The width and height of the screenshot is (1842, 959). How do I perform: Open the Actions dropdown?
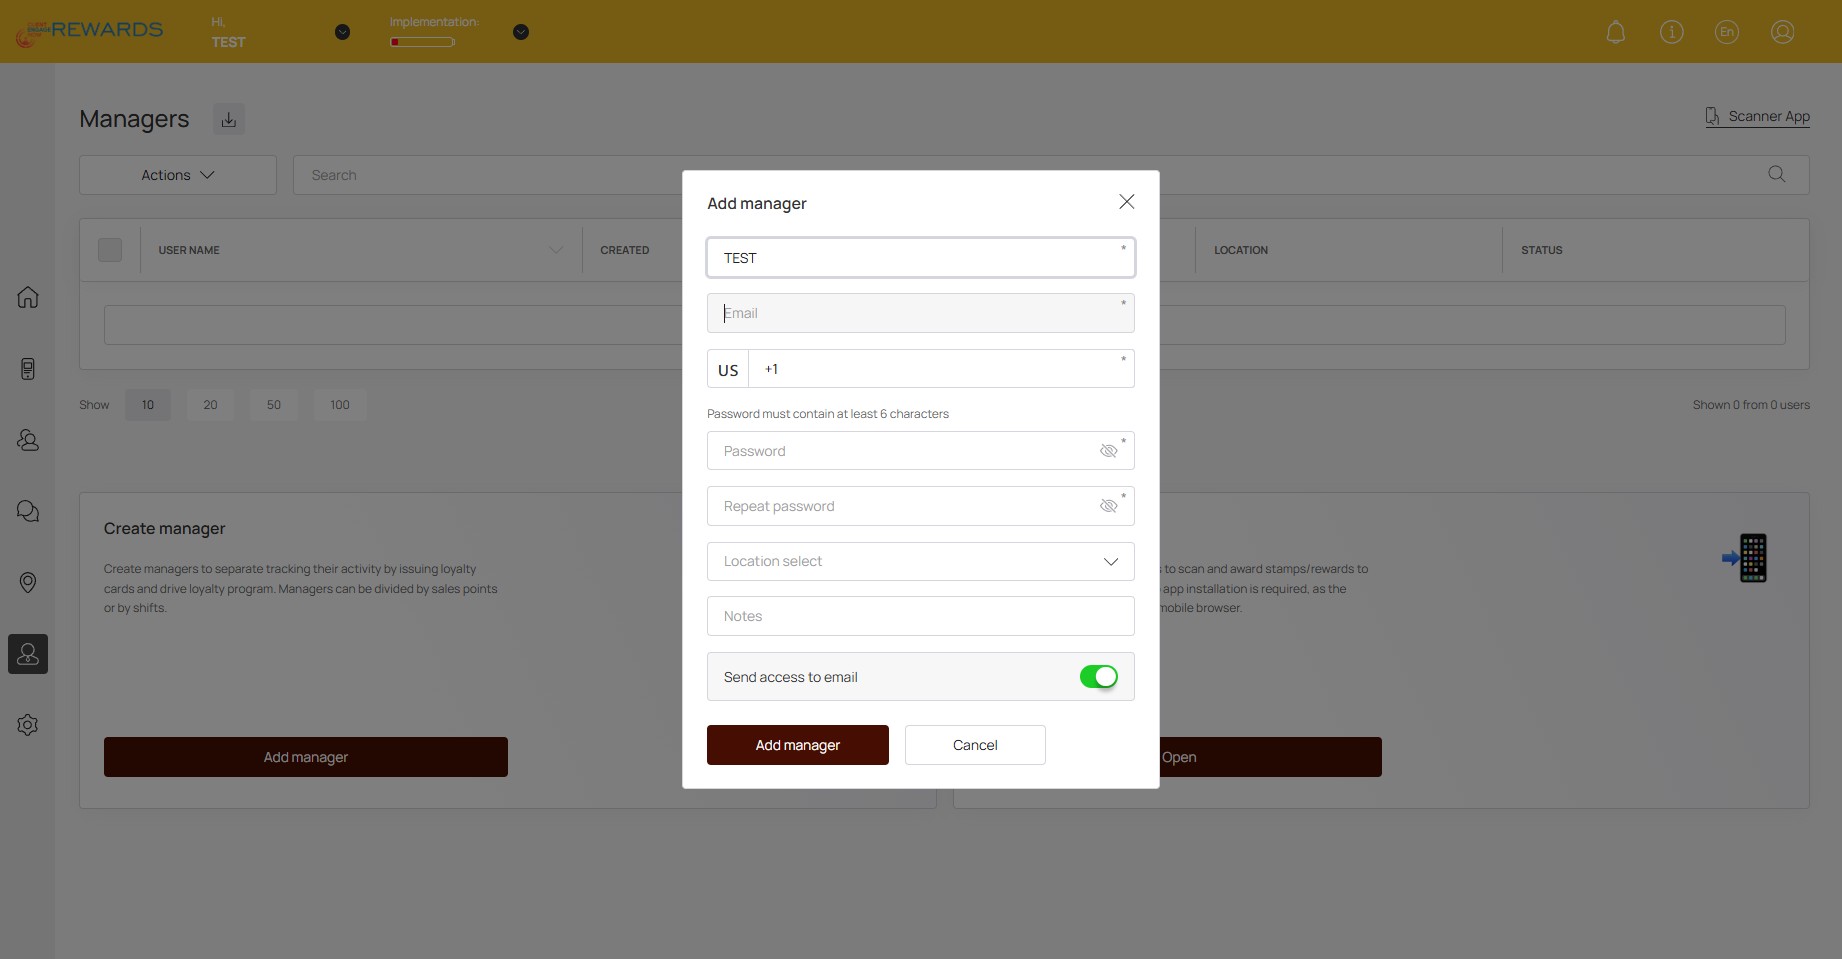point(178,175)
